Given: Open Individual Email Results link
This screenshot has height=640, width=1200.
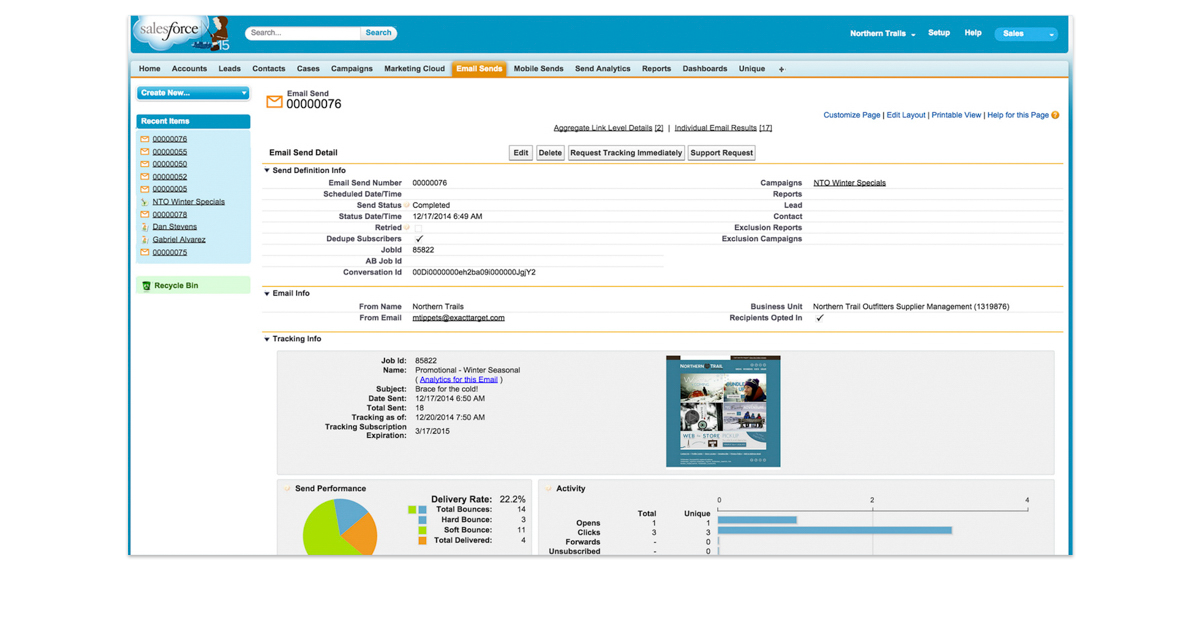Looking at the screenshot, I should coord(723,128).
